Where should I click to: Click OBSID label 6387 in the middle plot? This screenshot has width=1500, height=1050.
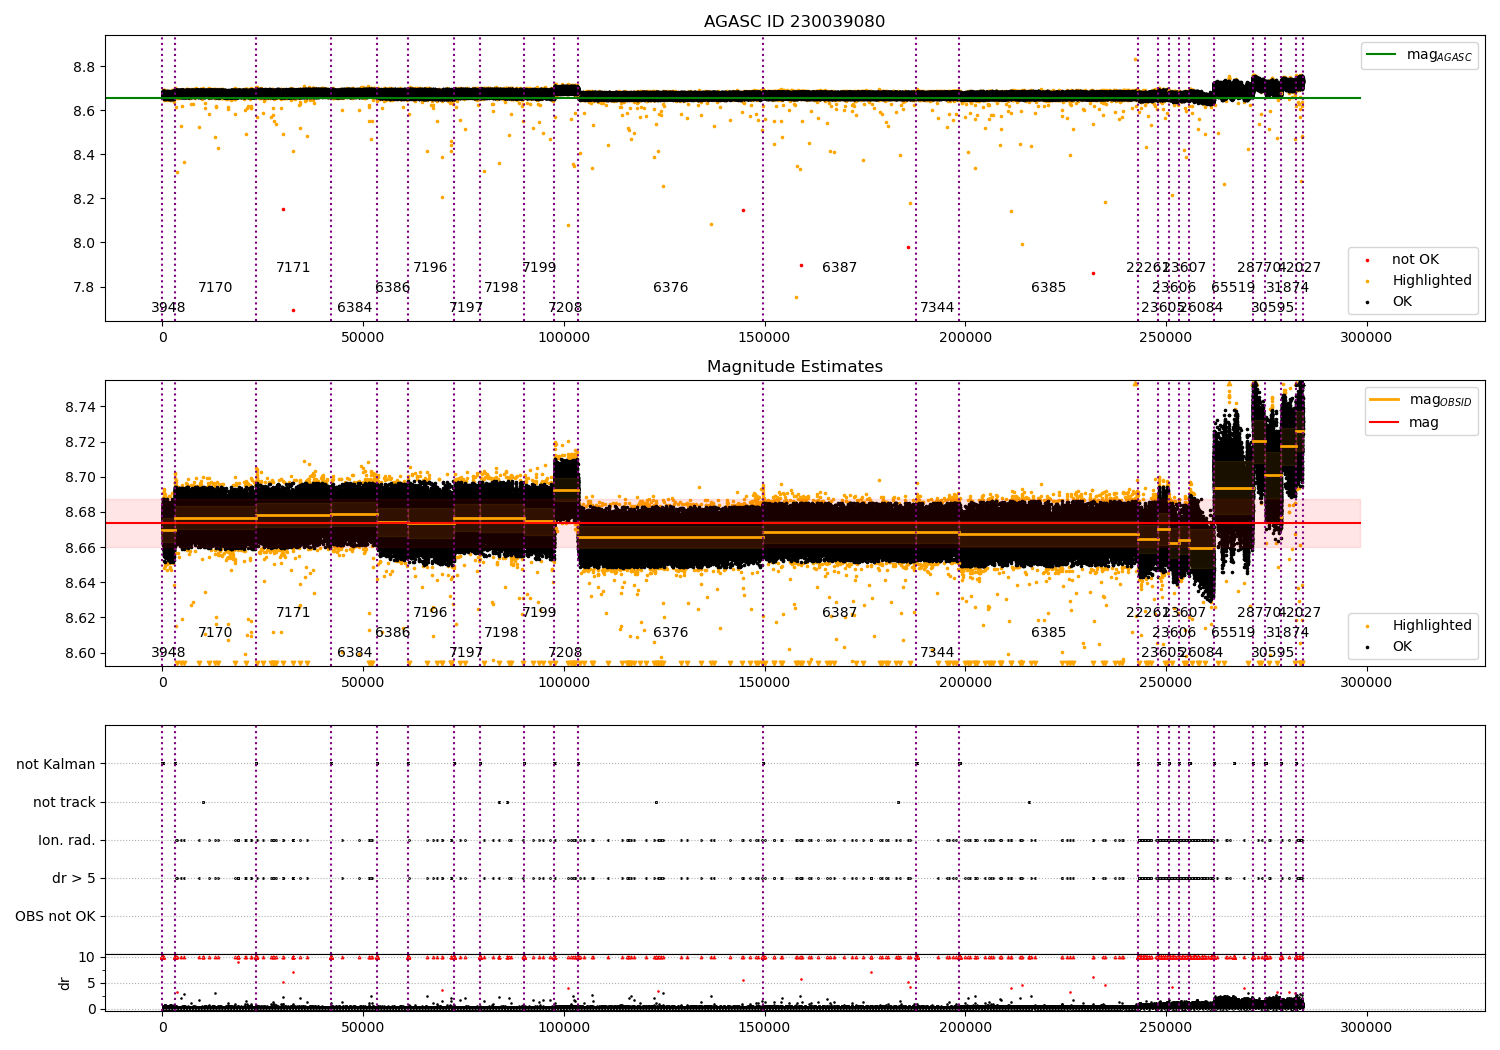[839, 613]
